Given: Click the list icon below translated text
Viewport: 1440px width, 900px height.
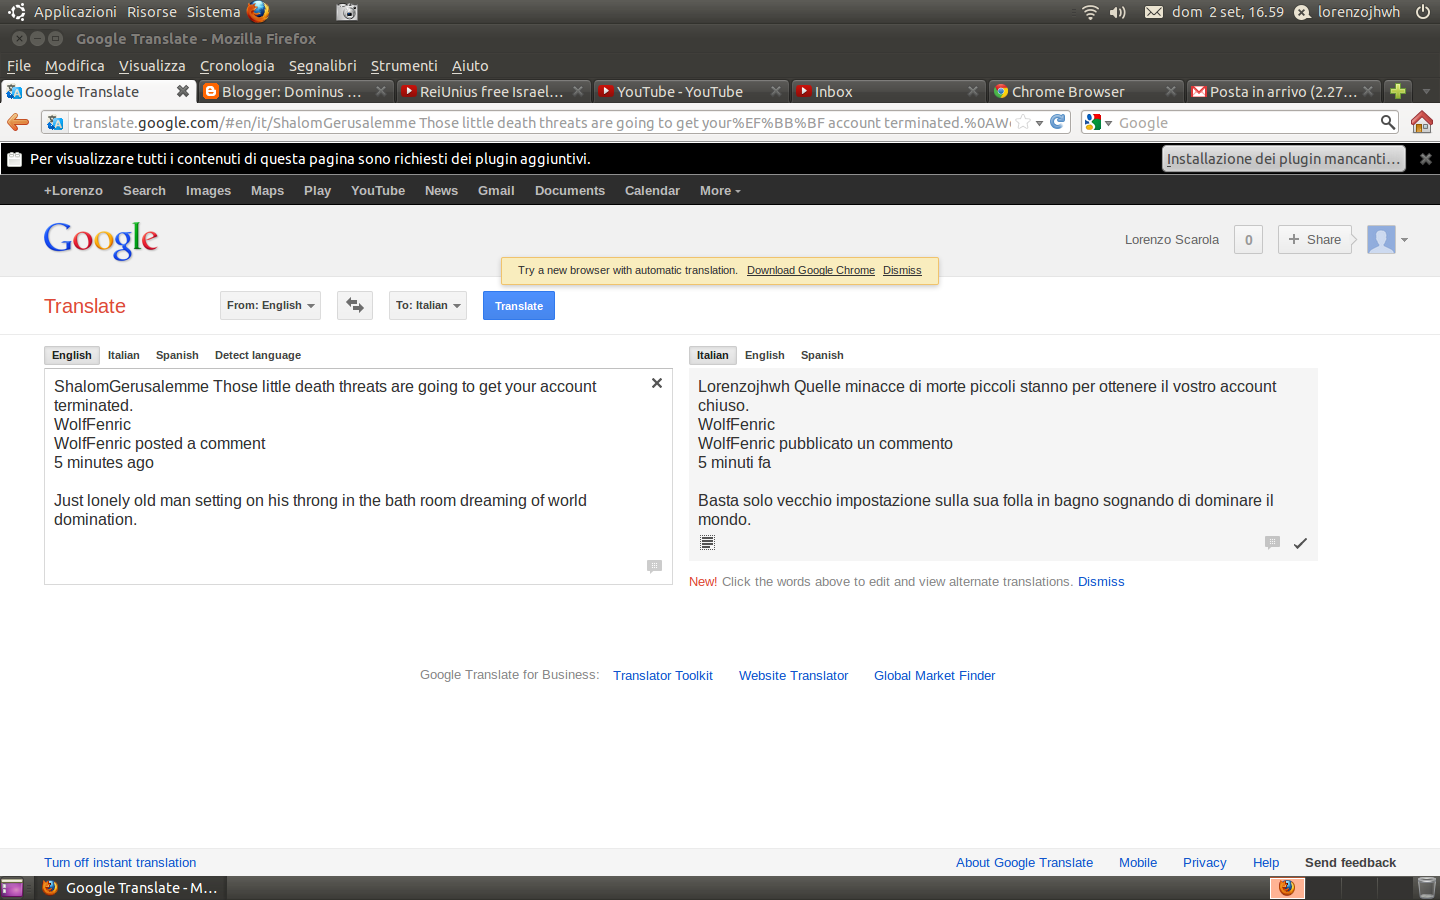Looking at the screenshot, I should point(707,543).
